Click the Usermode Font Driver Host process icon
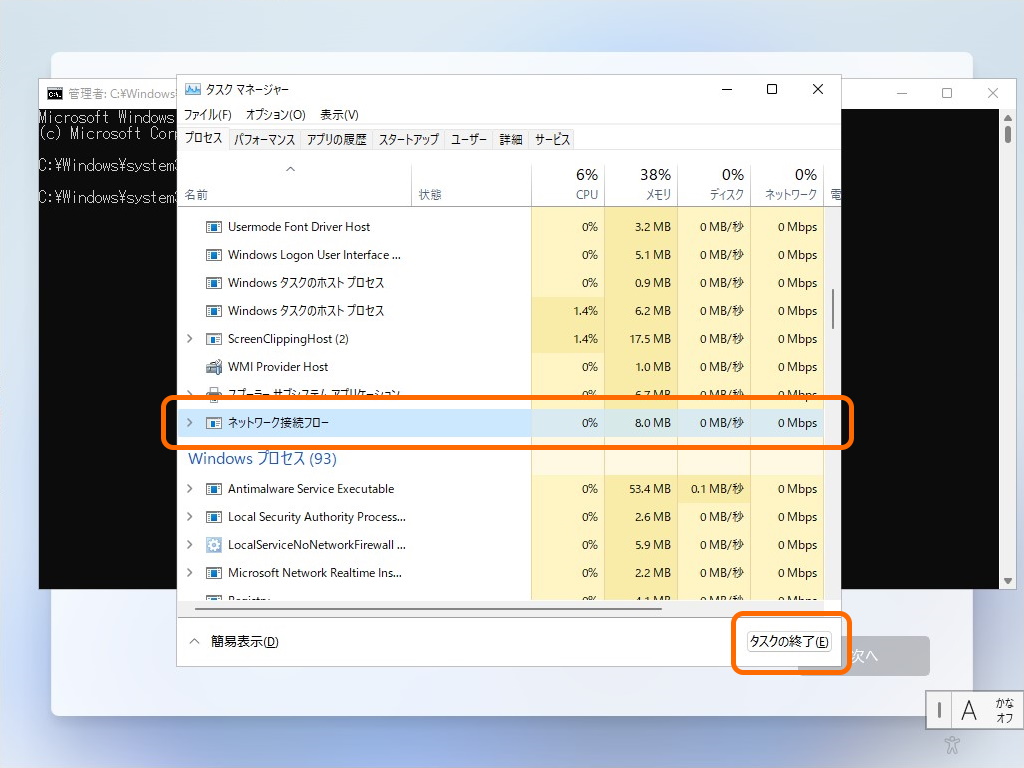1024x768 pixels. coord(214,227)
